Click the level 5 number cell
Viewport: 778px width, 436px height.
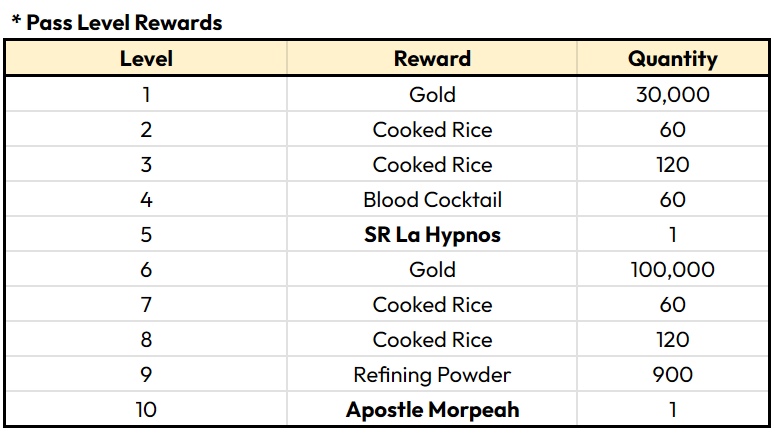(x=146, y=235)
